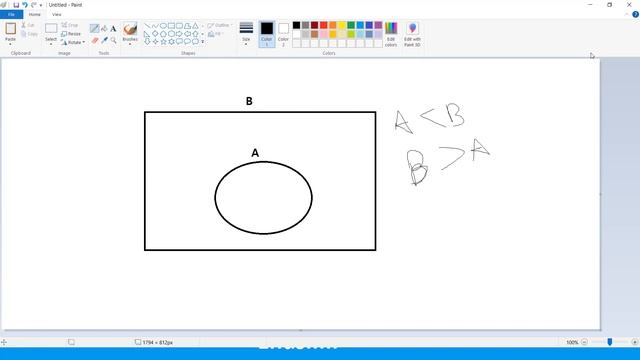Choose the dark red color swatch
Screen dimensions: 640x360
314,25
